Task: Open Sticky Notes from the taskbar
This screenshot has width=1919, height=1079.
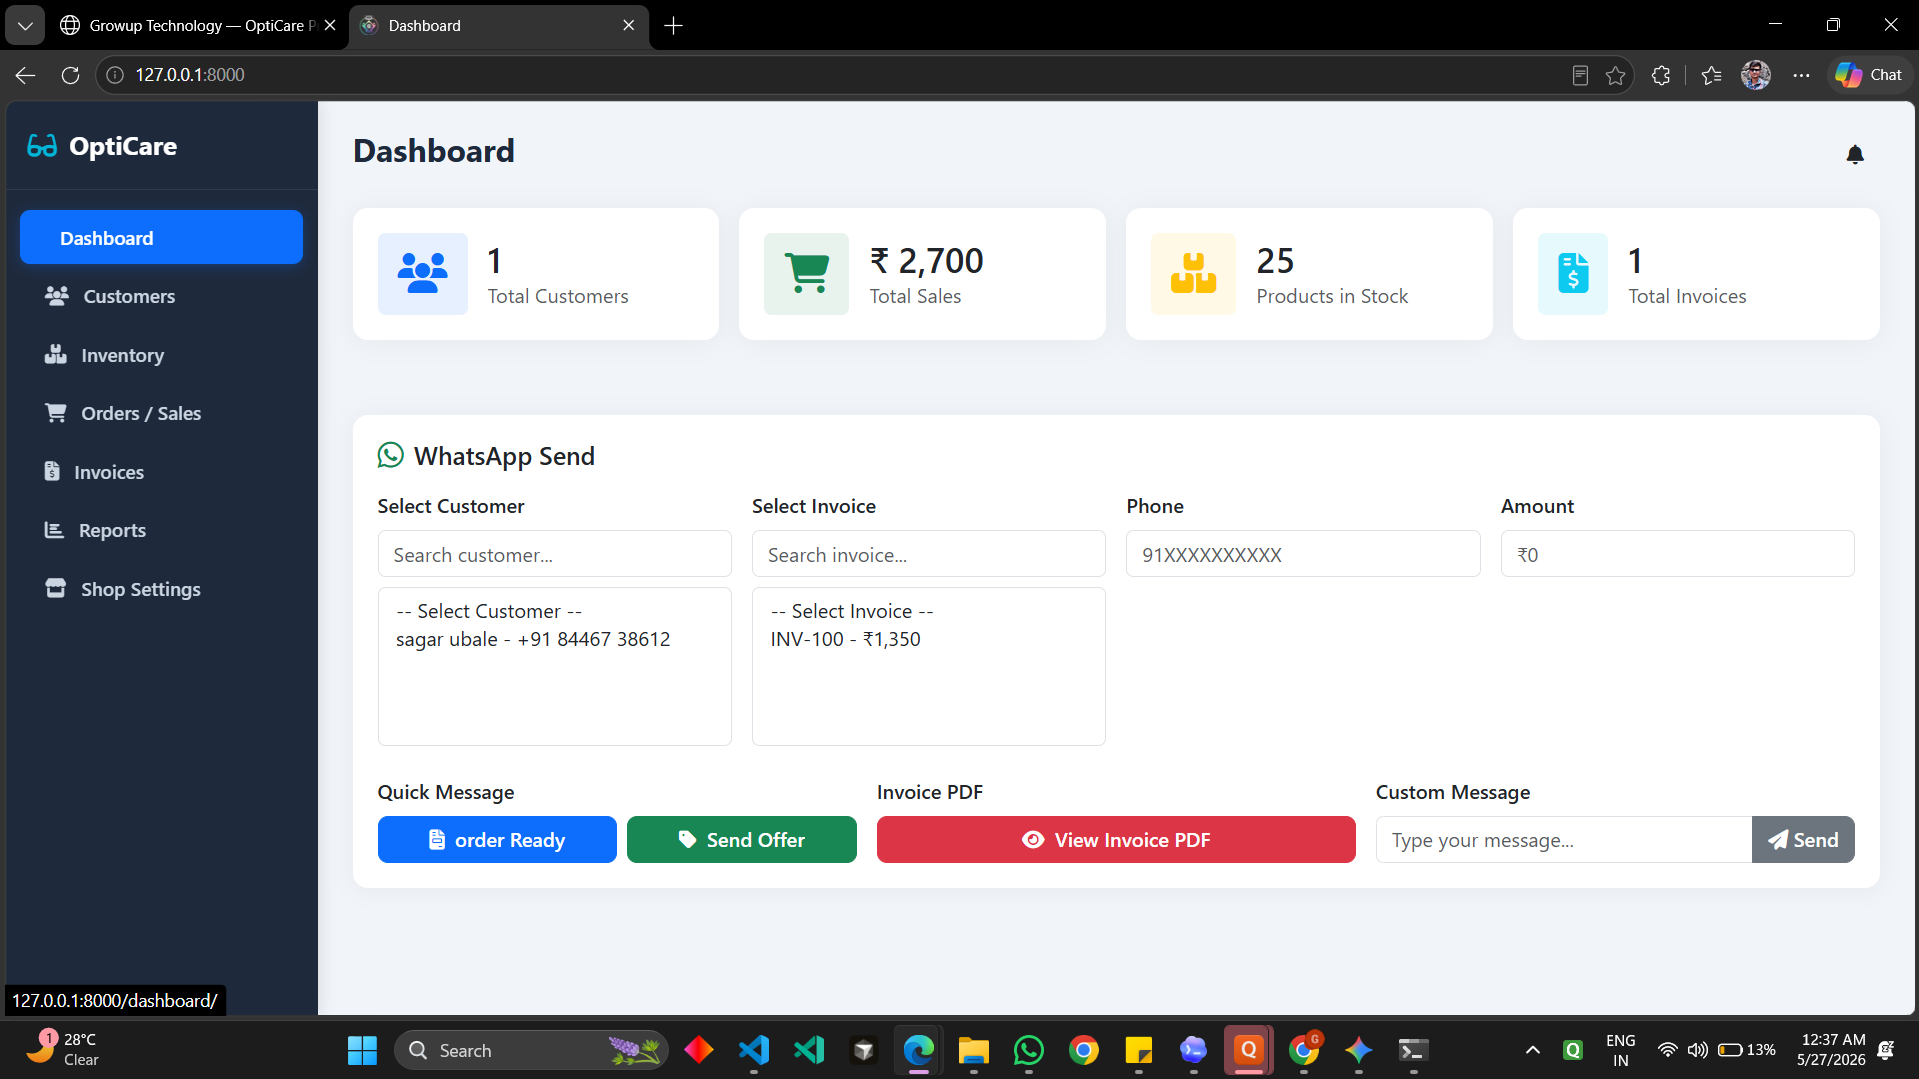Action: pos(1138,1050)
